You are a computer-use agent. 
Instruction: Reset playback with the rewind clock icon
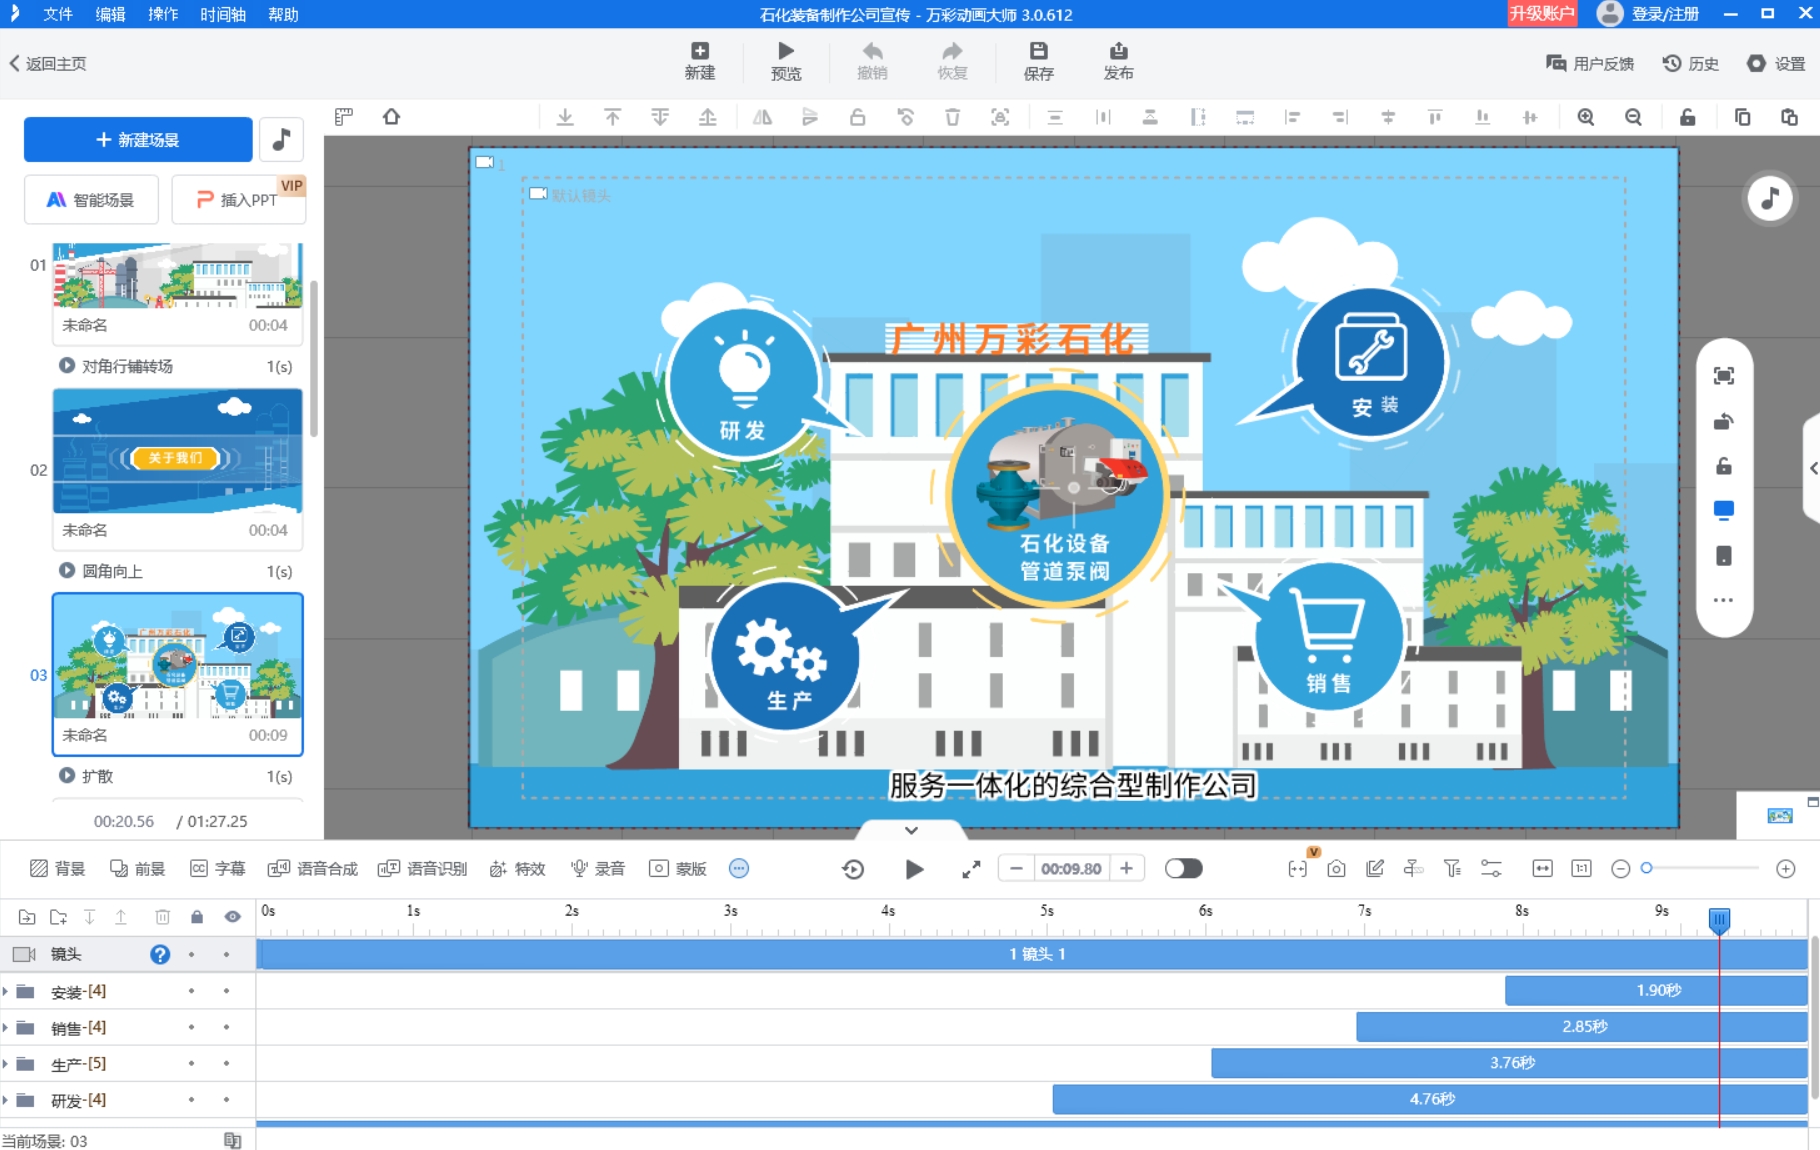click(853, 869)
